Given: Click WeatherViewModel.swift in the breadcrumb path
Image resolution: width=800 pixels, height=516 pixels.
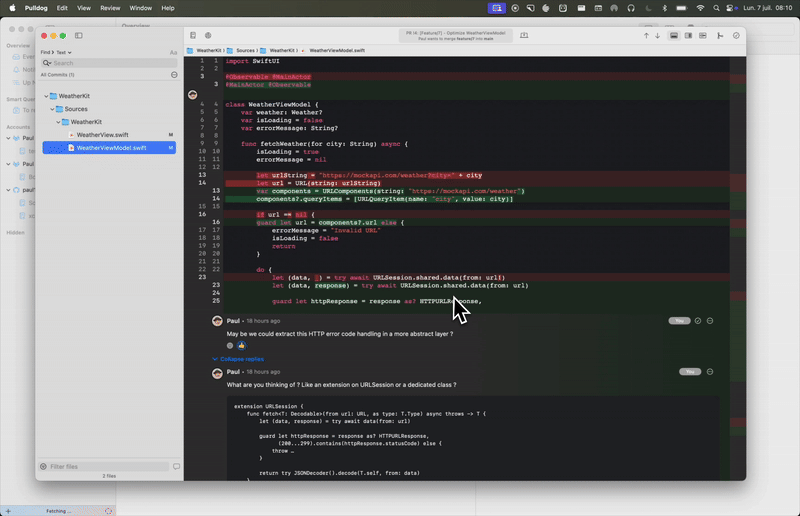Looking at the screenshot, I should [337, 51].
